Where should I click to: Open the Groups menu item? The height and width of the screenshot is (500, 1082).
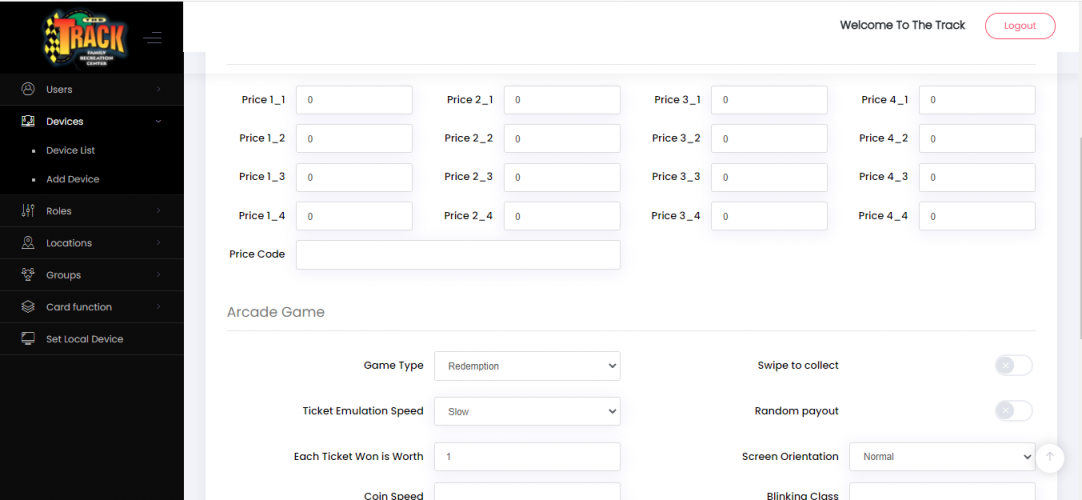pyautogui.click(x=92, y=274)
